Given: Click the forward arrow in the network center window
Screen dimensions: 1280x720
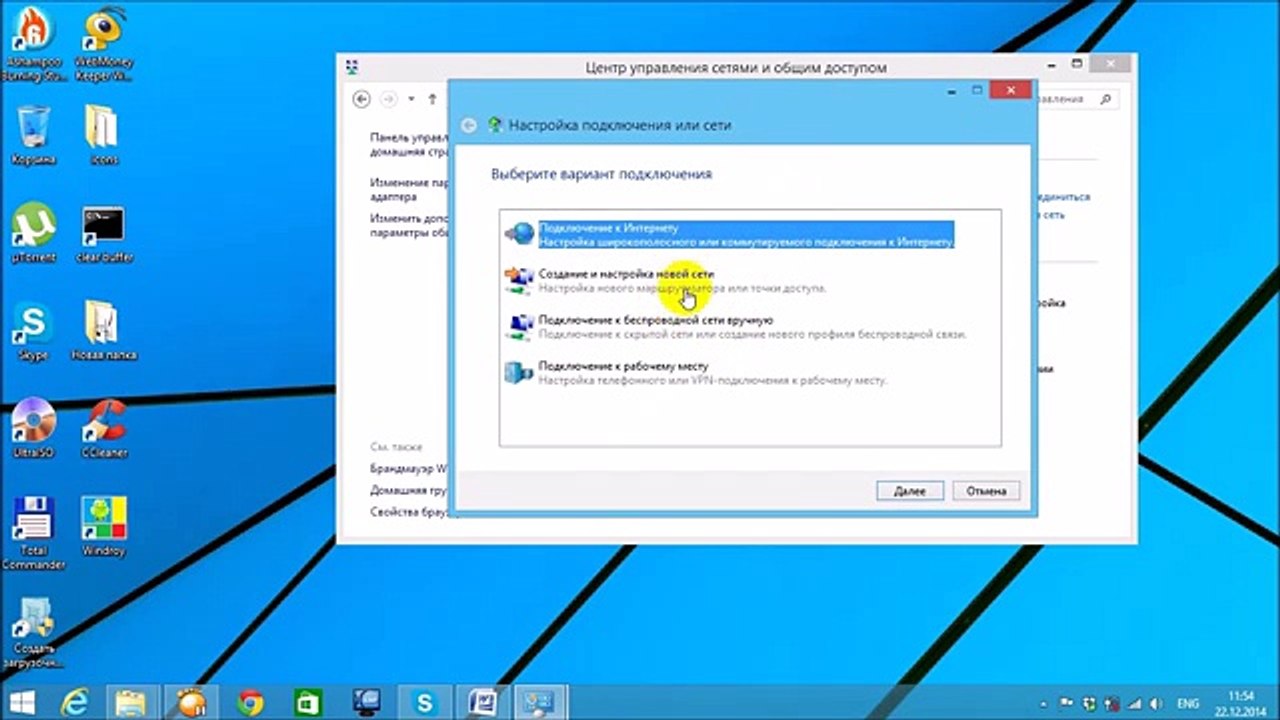Looking at the screenshot, I should [x=389, y=99].
